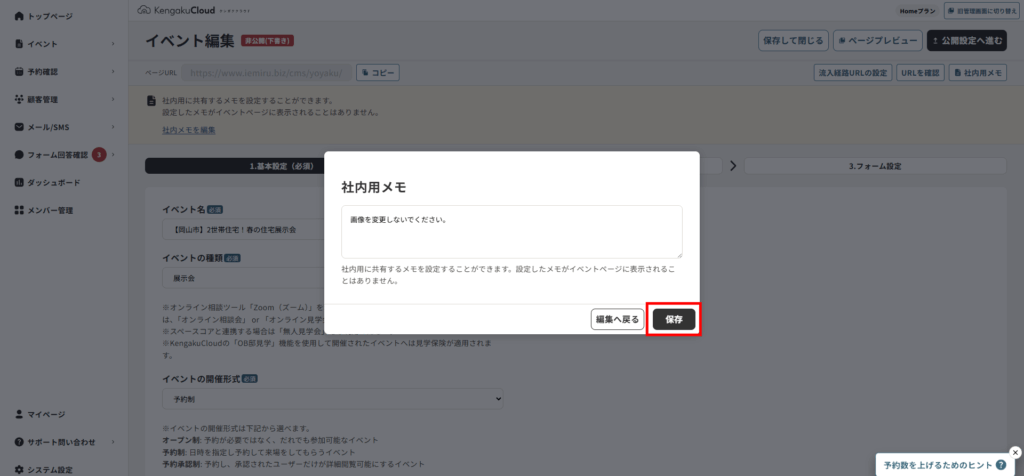This screenshot has width=1024, height=476.
Task: Click the 編集へ戻る button
Action: 618,319
